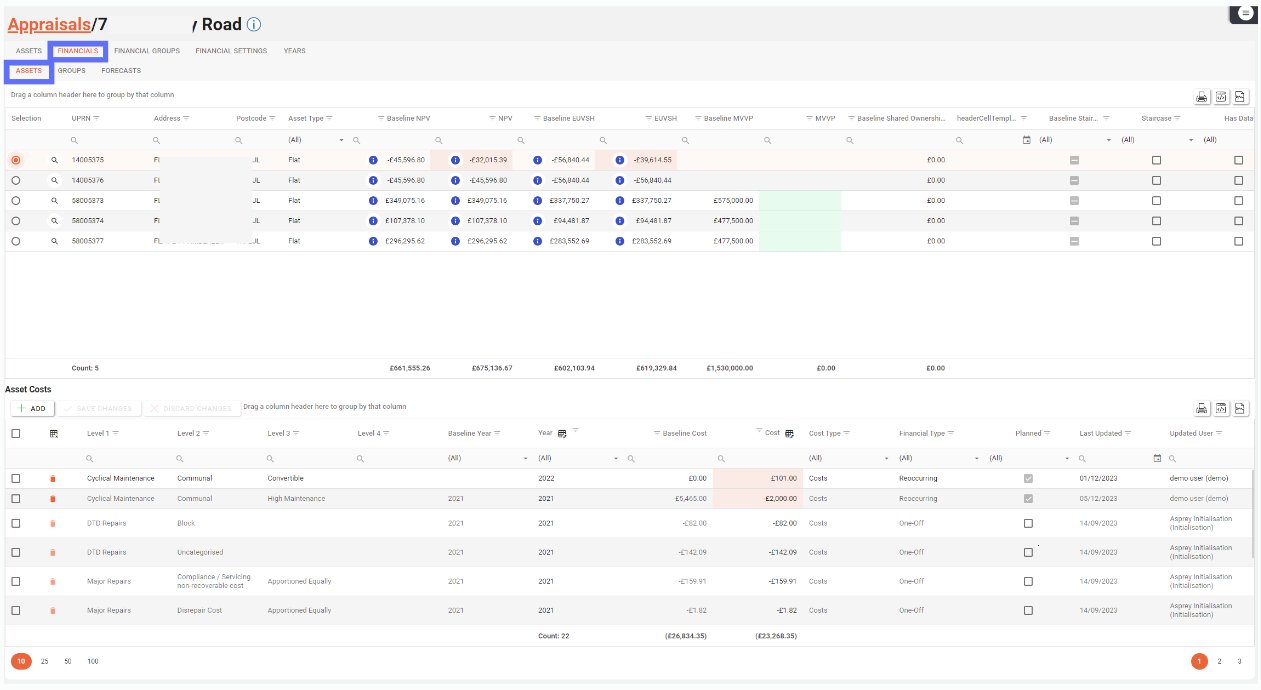This screenshot has height=690, width=1261.
Task: Delete the Compliance / Servicing cost row
Action: click(x=53, y=581)
